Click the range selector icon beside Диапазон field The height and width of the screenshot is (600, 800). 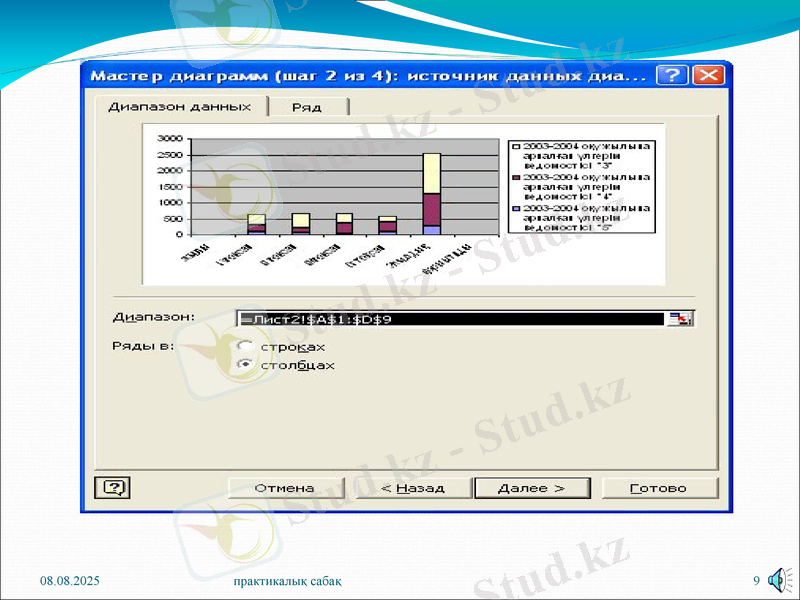point(683,316)
